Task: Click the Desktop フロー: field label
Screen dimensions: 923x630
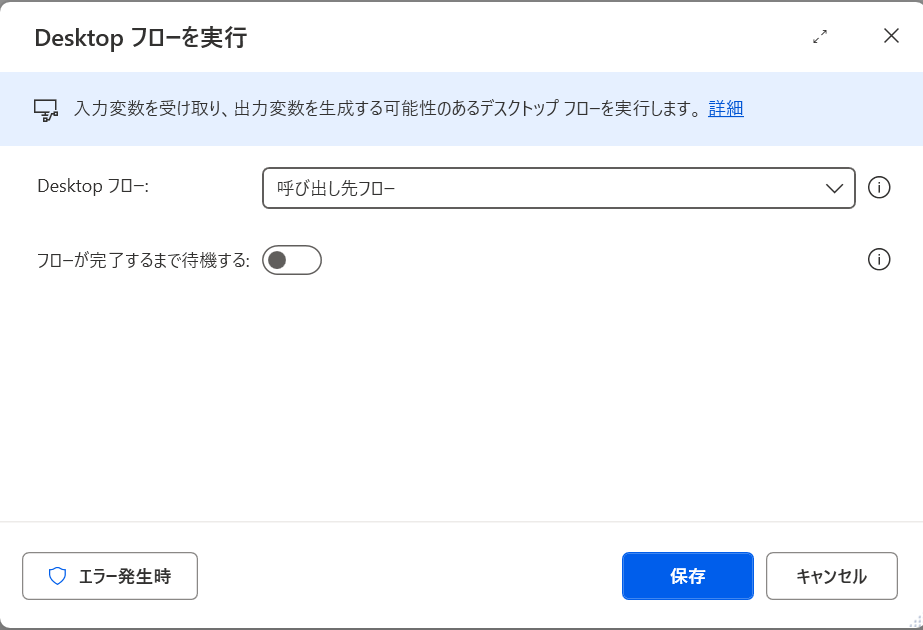Action: tap(93, 186)
